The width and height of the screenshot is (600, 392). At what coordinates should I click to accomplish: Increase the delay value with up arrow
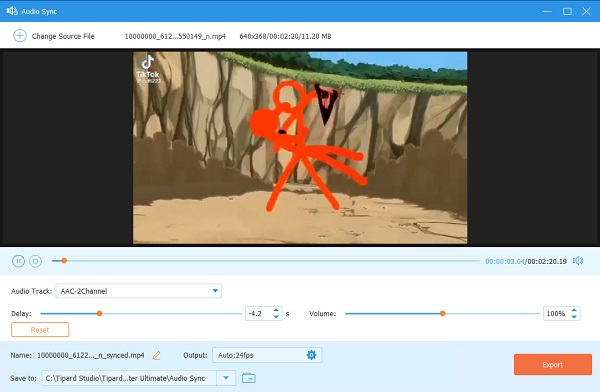pos(276,310)
